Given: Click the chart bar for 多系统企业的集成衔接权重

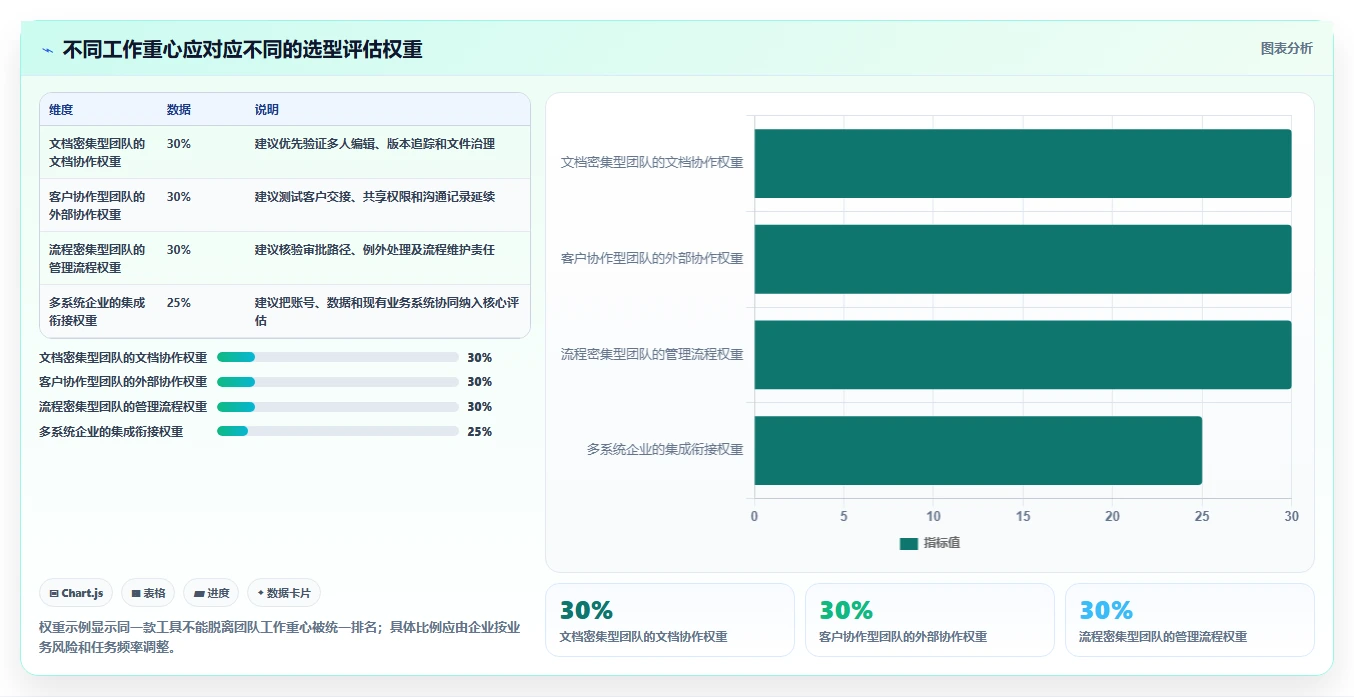Looking at the screenshot, I should pyautogui.click(x=978, y=450).
